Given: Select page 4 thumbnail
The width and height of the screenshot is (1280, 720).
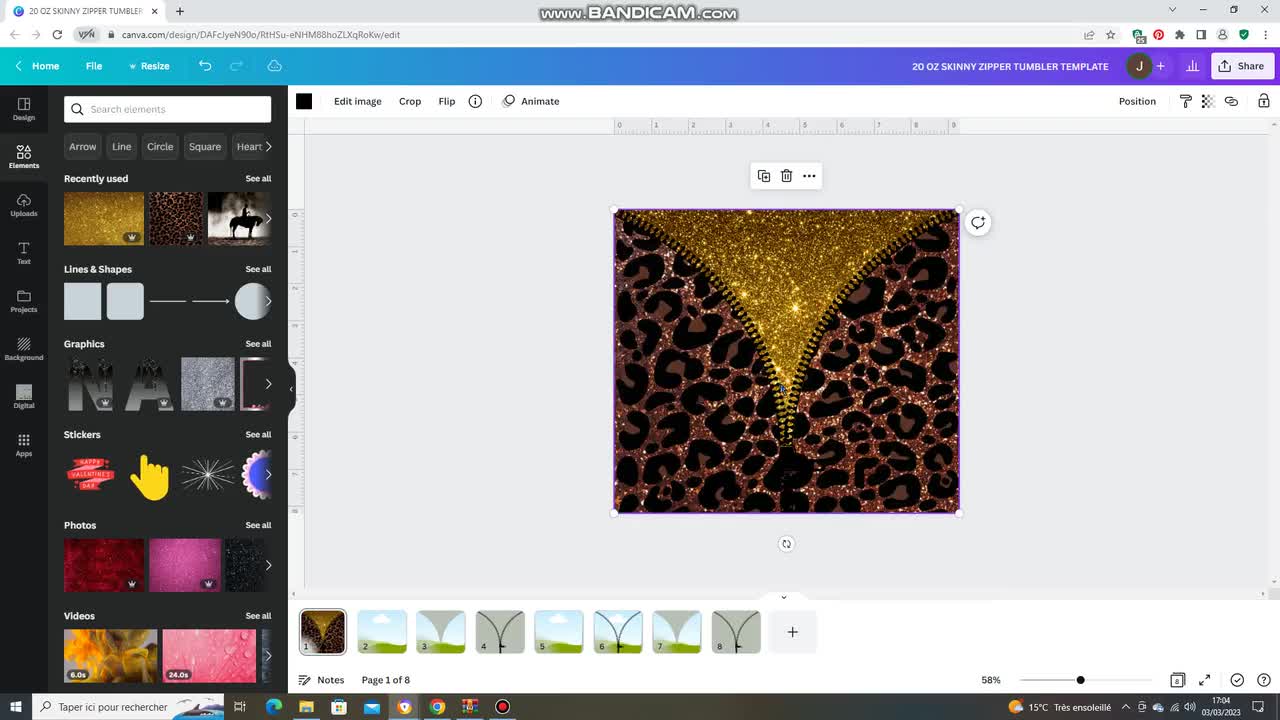Looking at the screenshot, I should (500, 632).
